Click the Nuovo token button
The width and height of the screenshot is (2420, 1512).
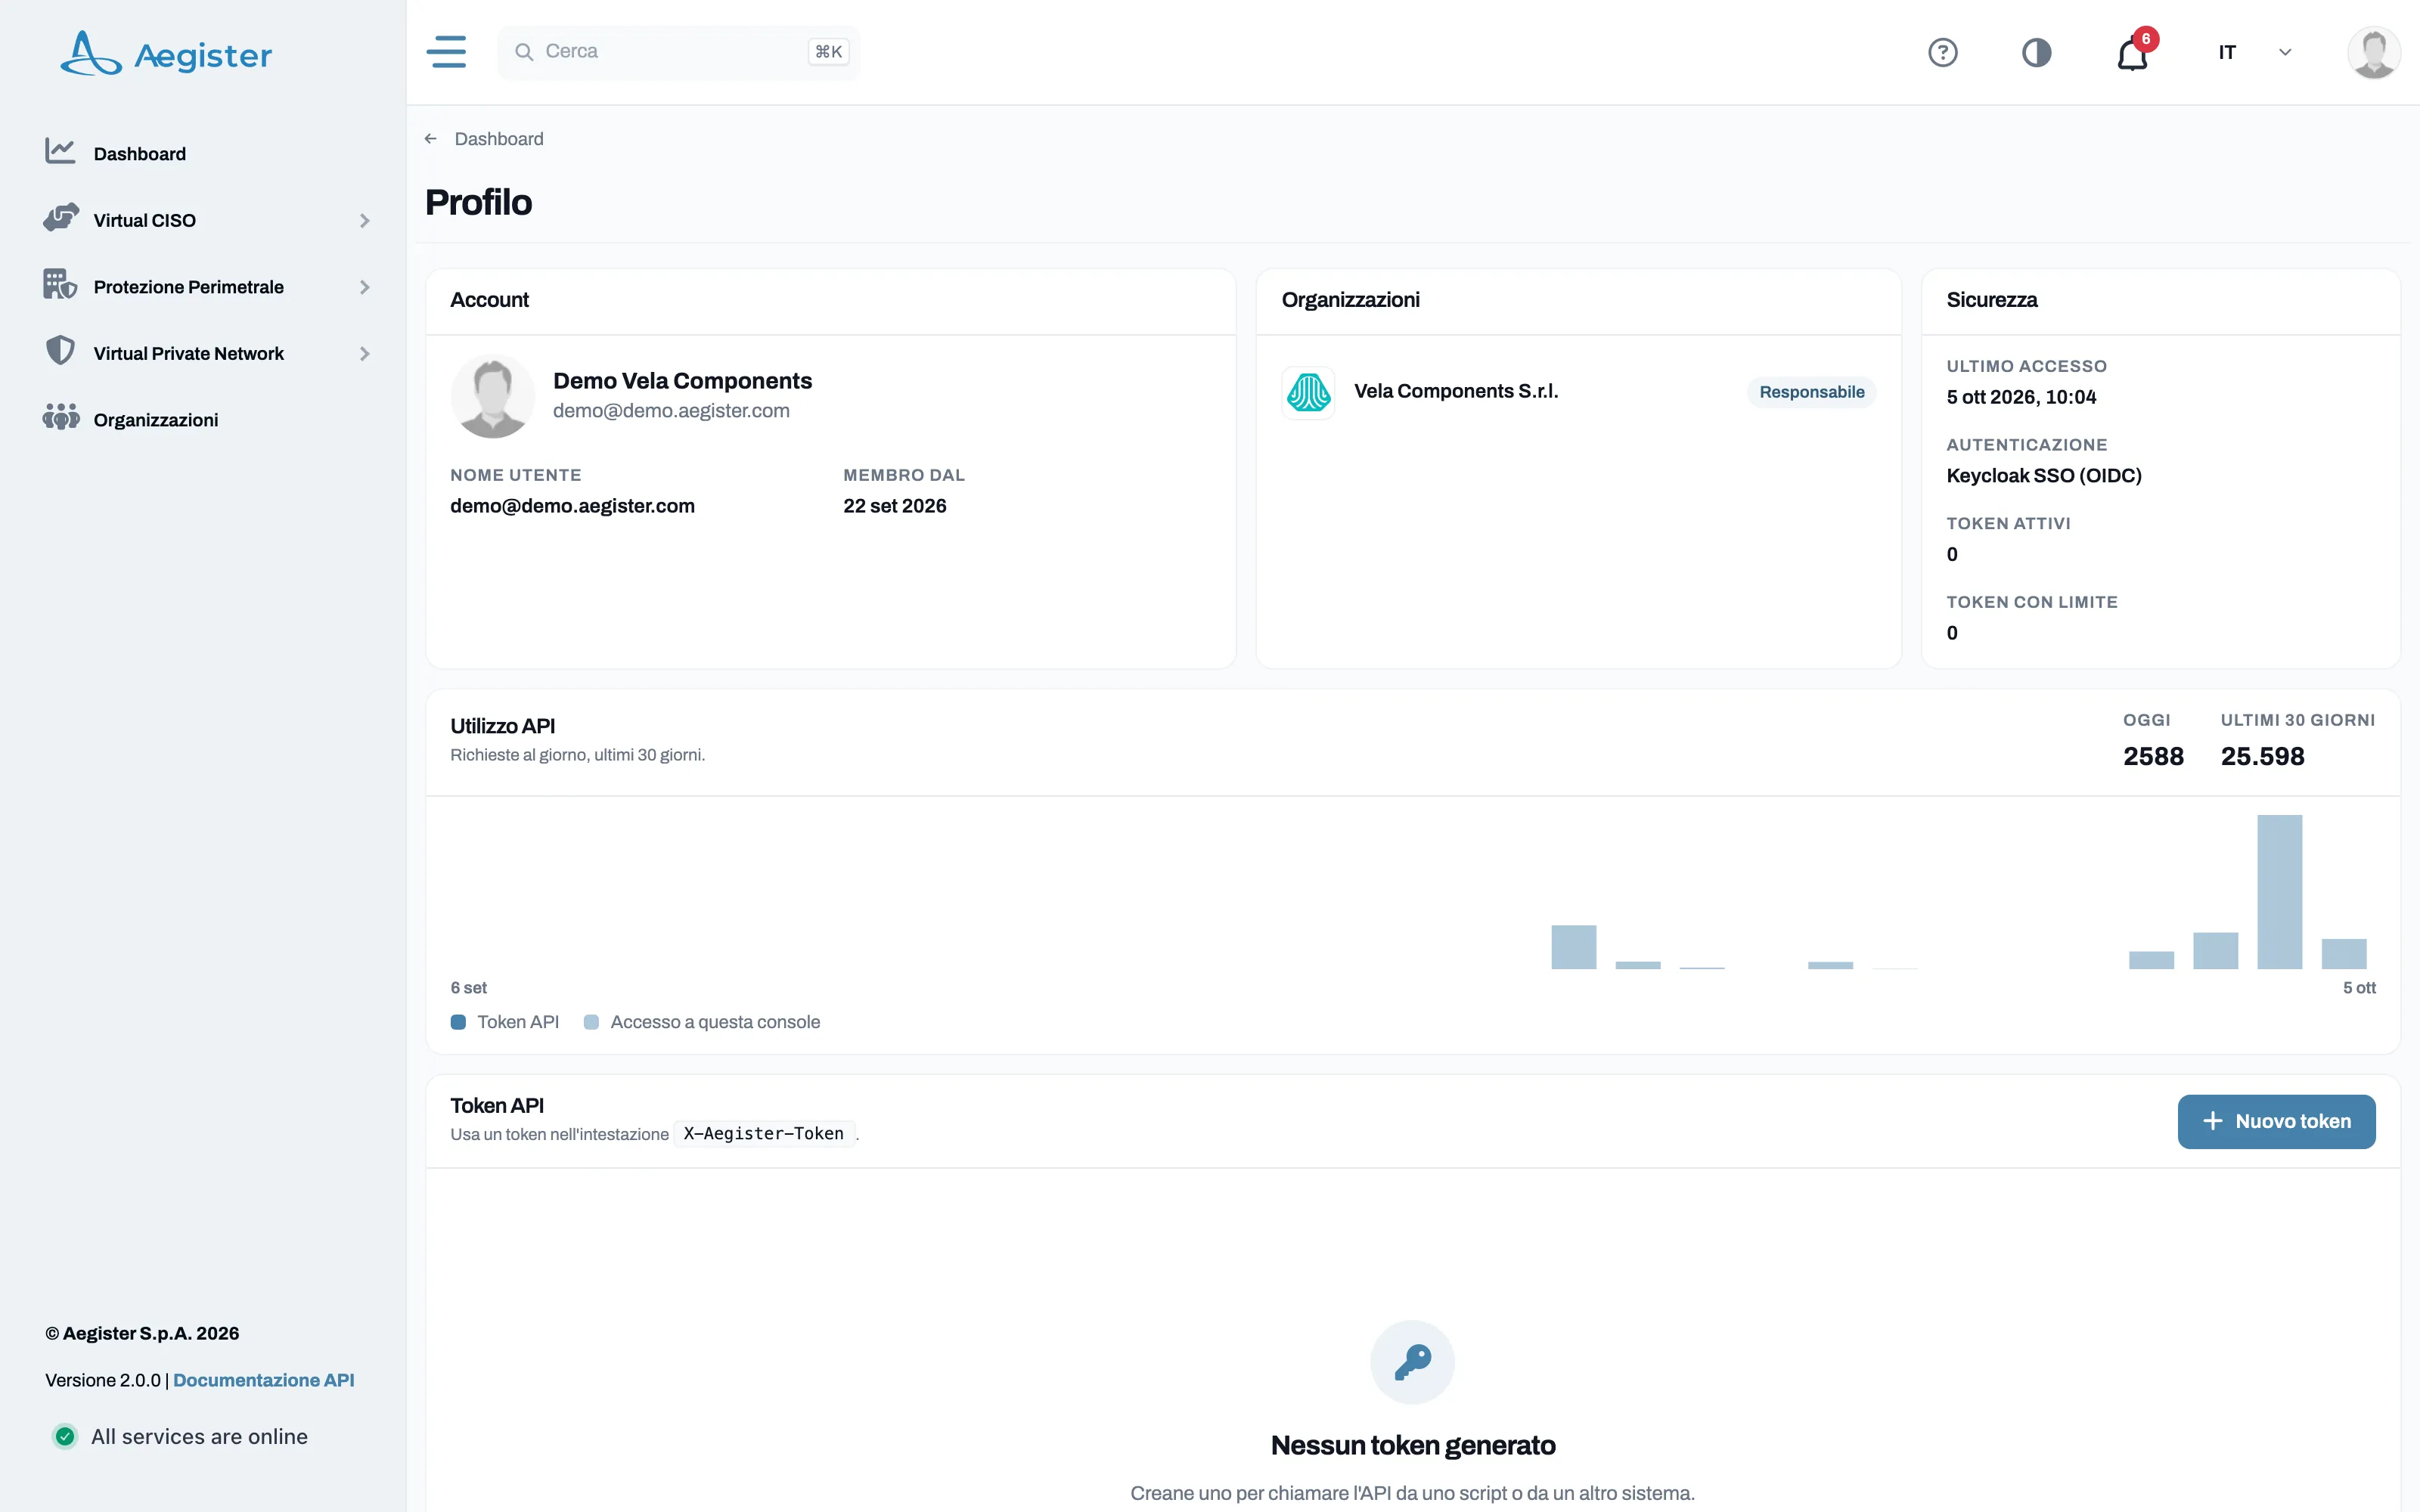coord(2276,1121)
